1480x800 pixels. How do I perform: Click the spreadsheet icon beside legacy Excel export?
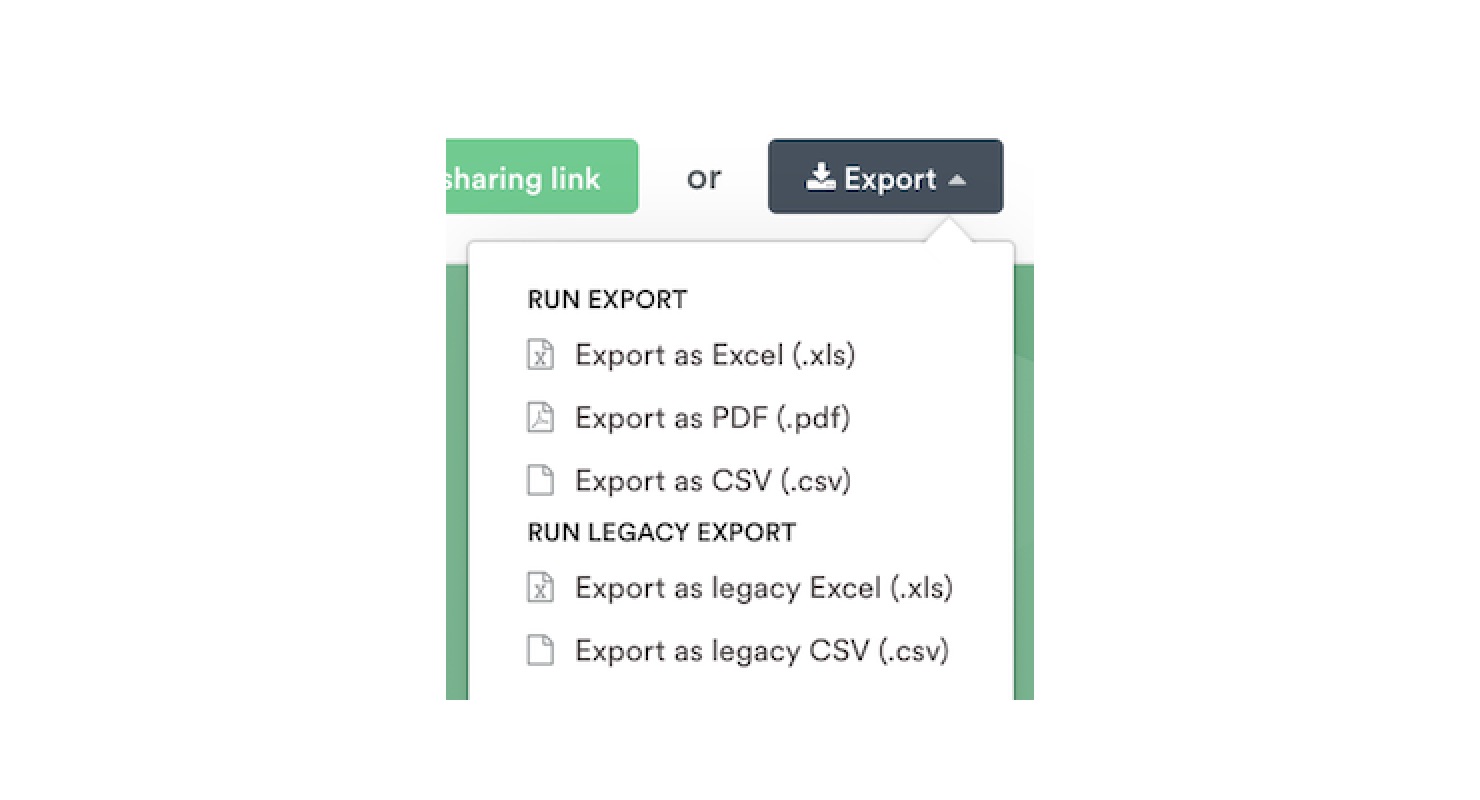pos(540,588)
